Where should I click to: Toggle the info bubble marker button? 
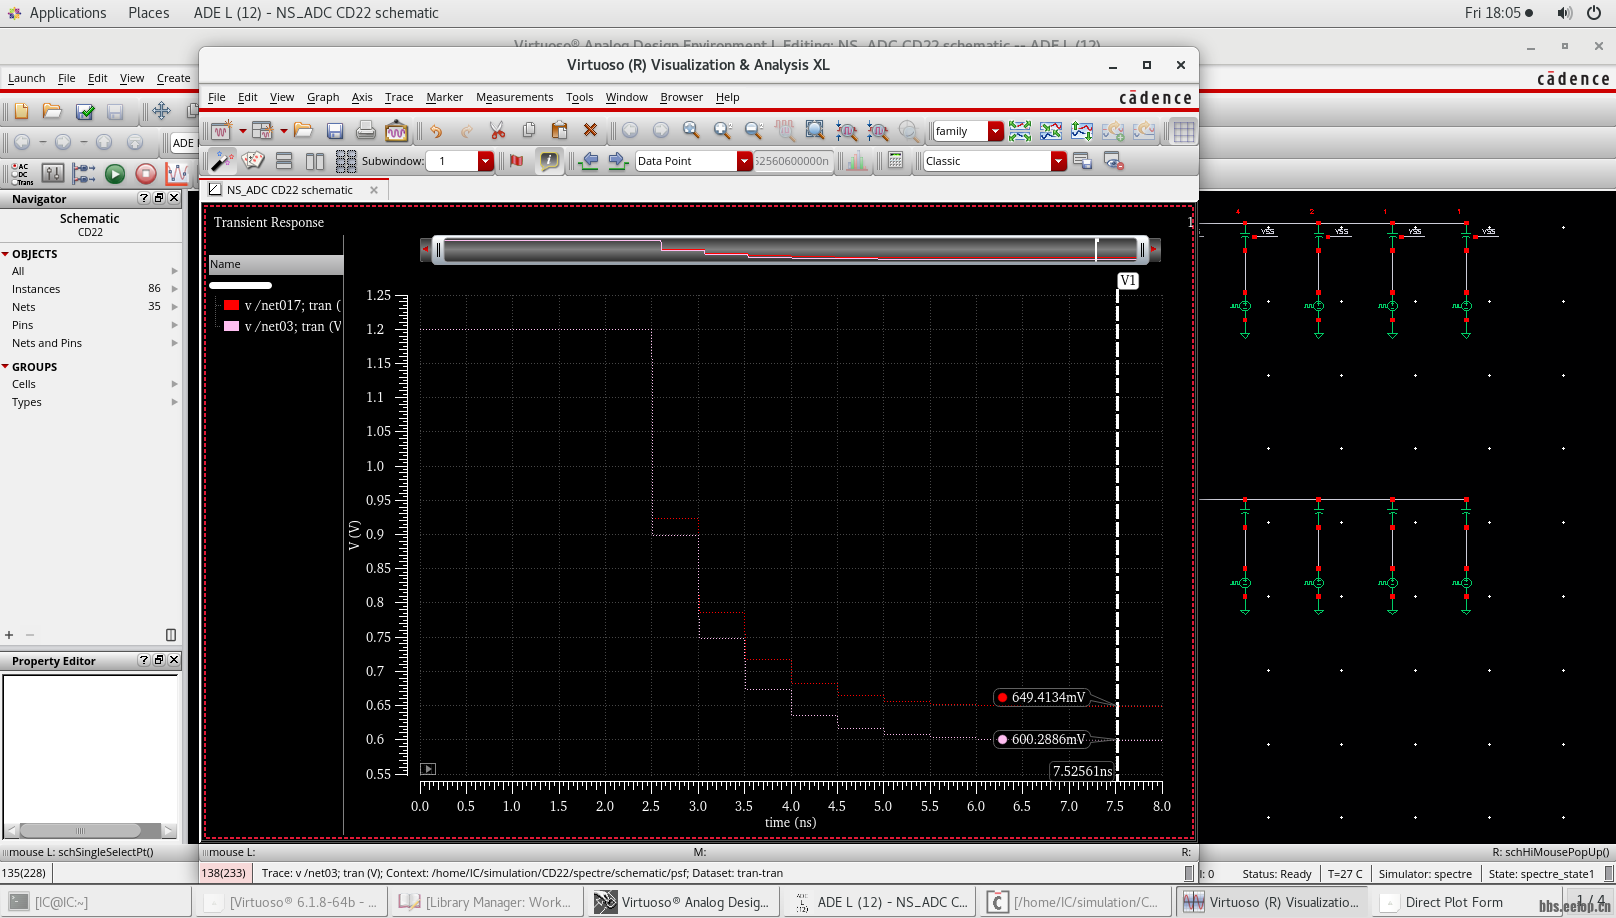549,161
